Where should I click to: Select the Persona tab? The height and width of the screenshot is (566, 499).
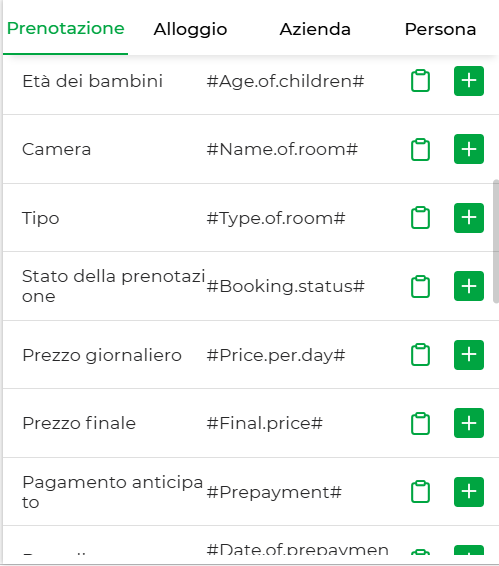tap(440, 29)
